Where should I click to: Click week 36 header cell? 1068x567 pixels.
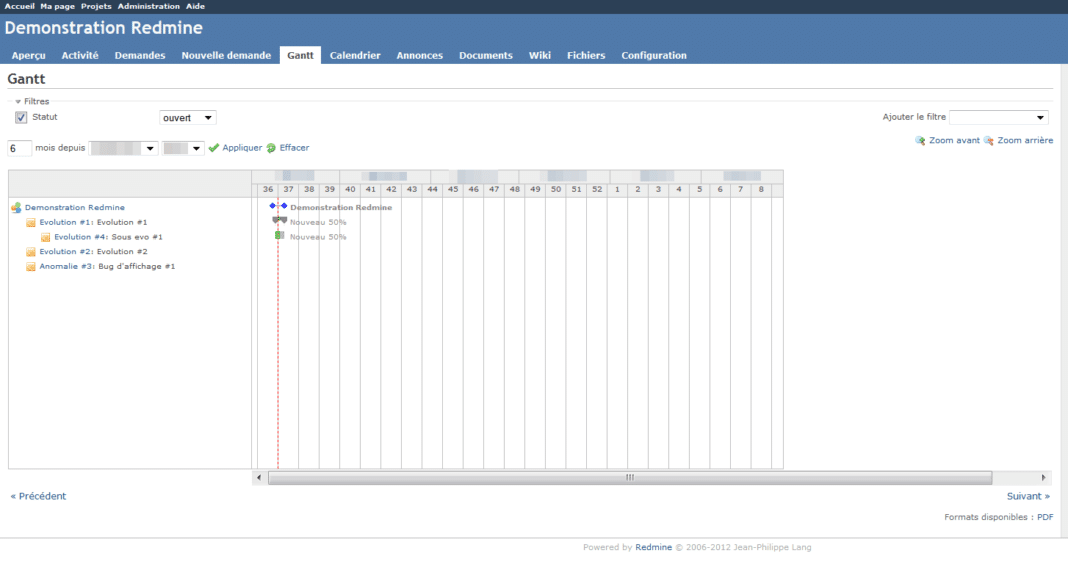coord(268,189)
